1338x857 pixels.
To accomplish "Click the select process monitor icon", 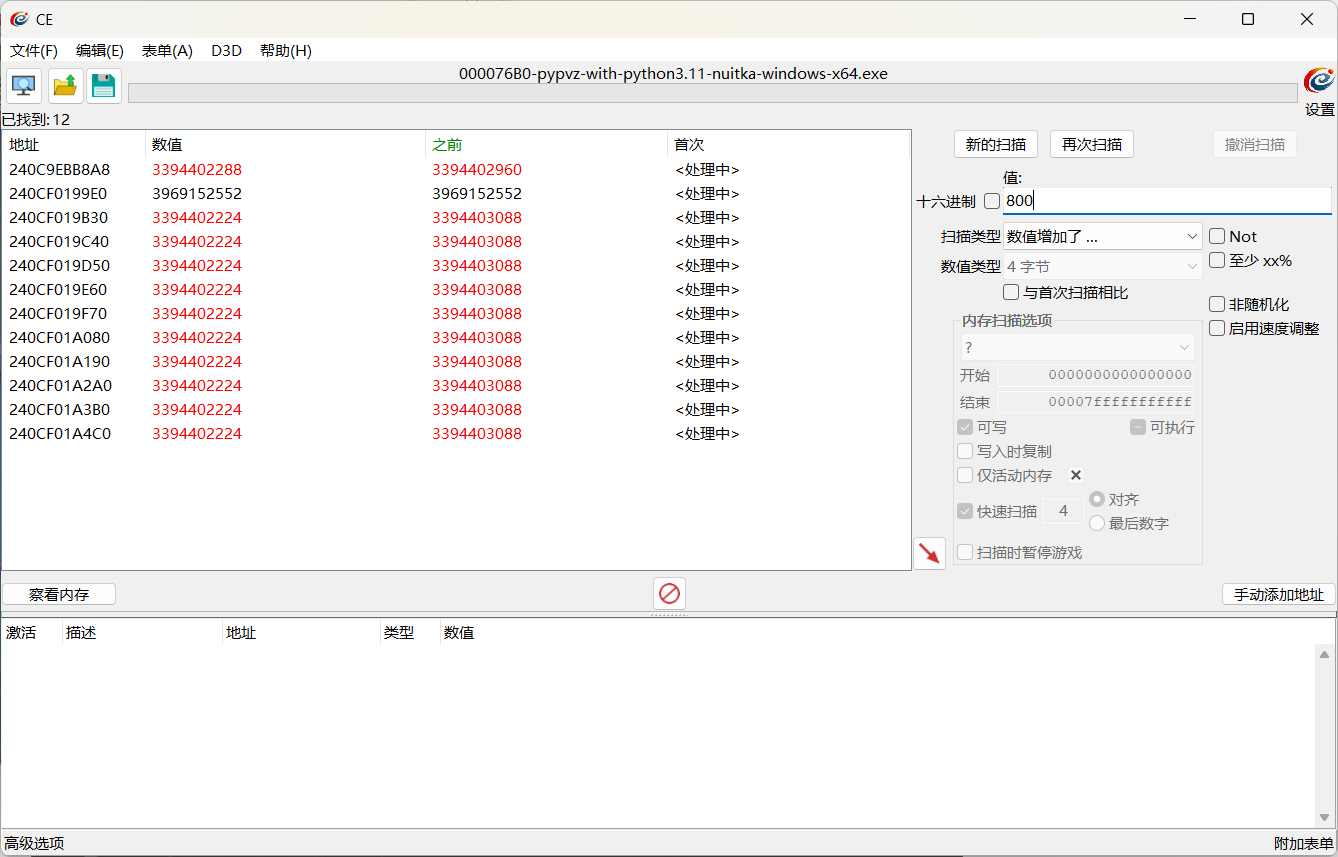I will coord(24,87).
